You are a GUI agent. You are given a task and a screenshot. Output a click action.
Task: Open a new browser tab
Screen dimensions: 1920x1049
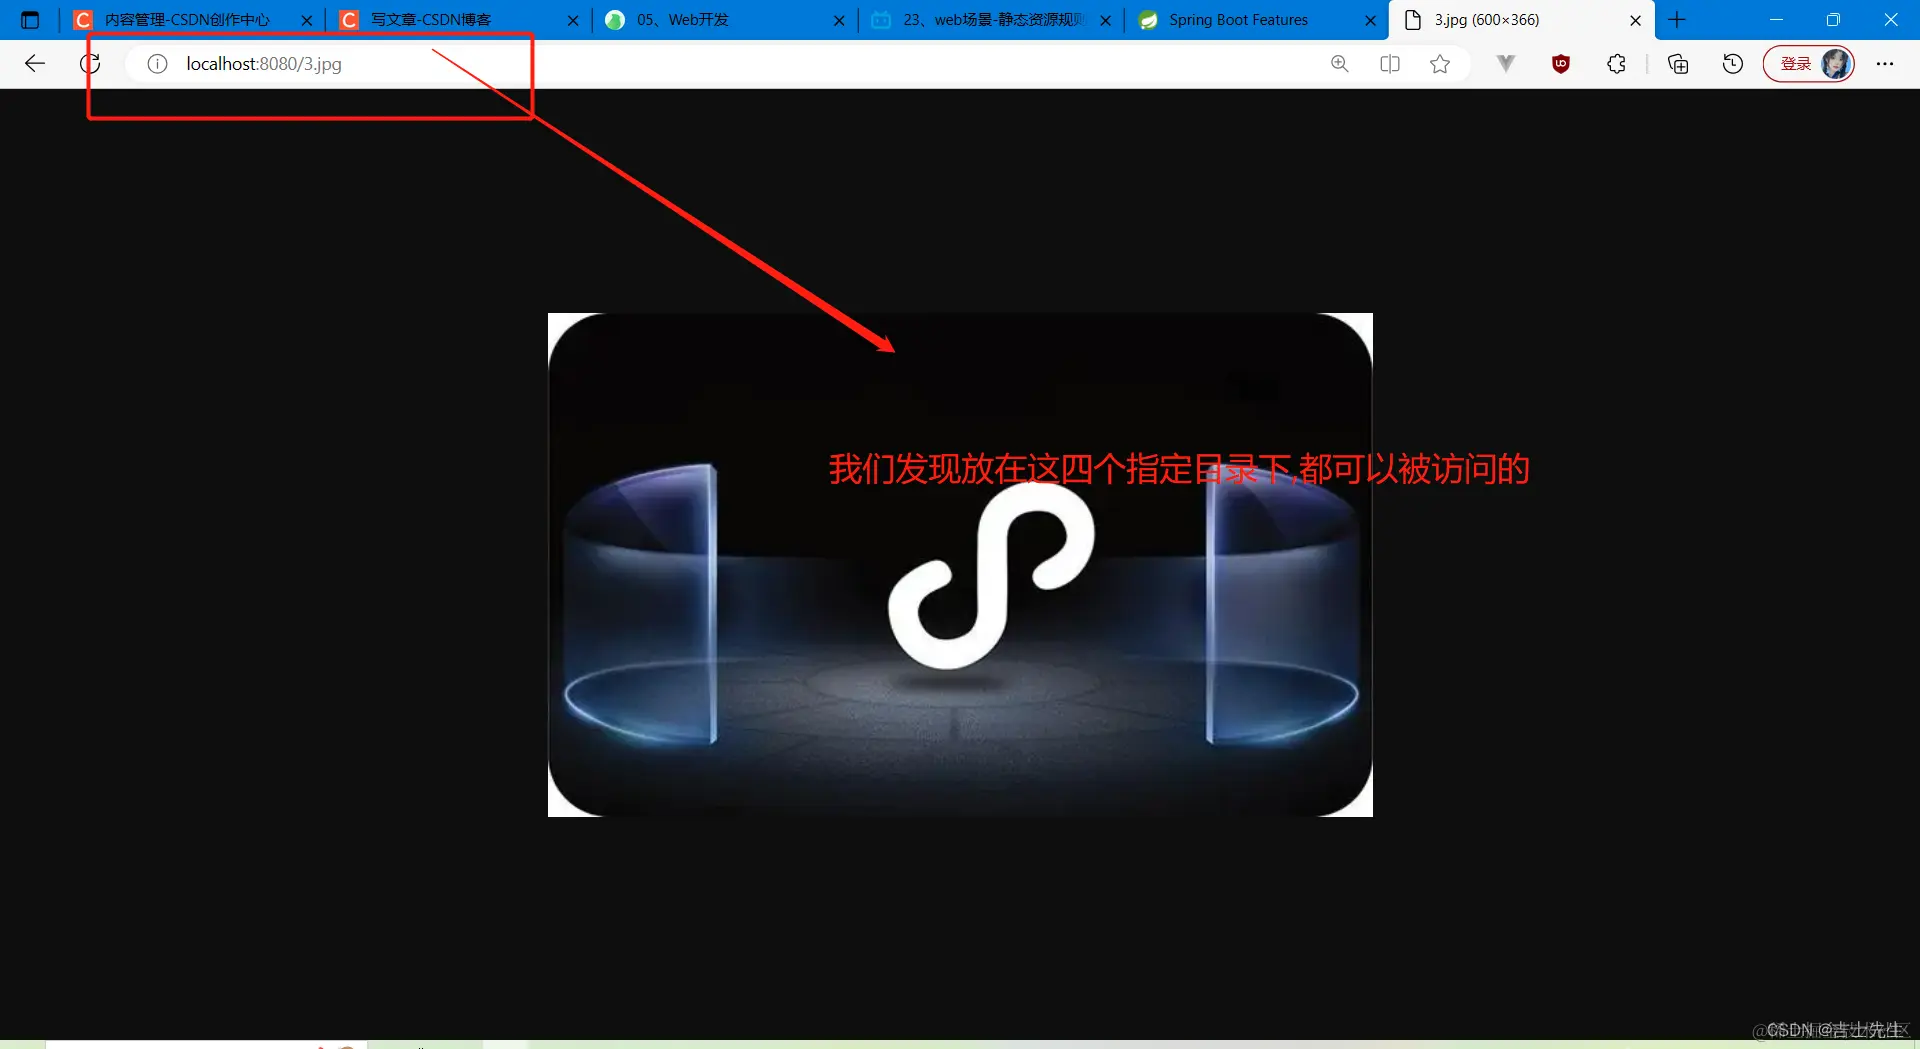[x=1677, y=20]
